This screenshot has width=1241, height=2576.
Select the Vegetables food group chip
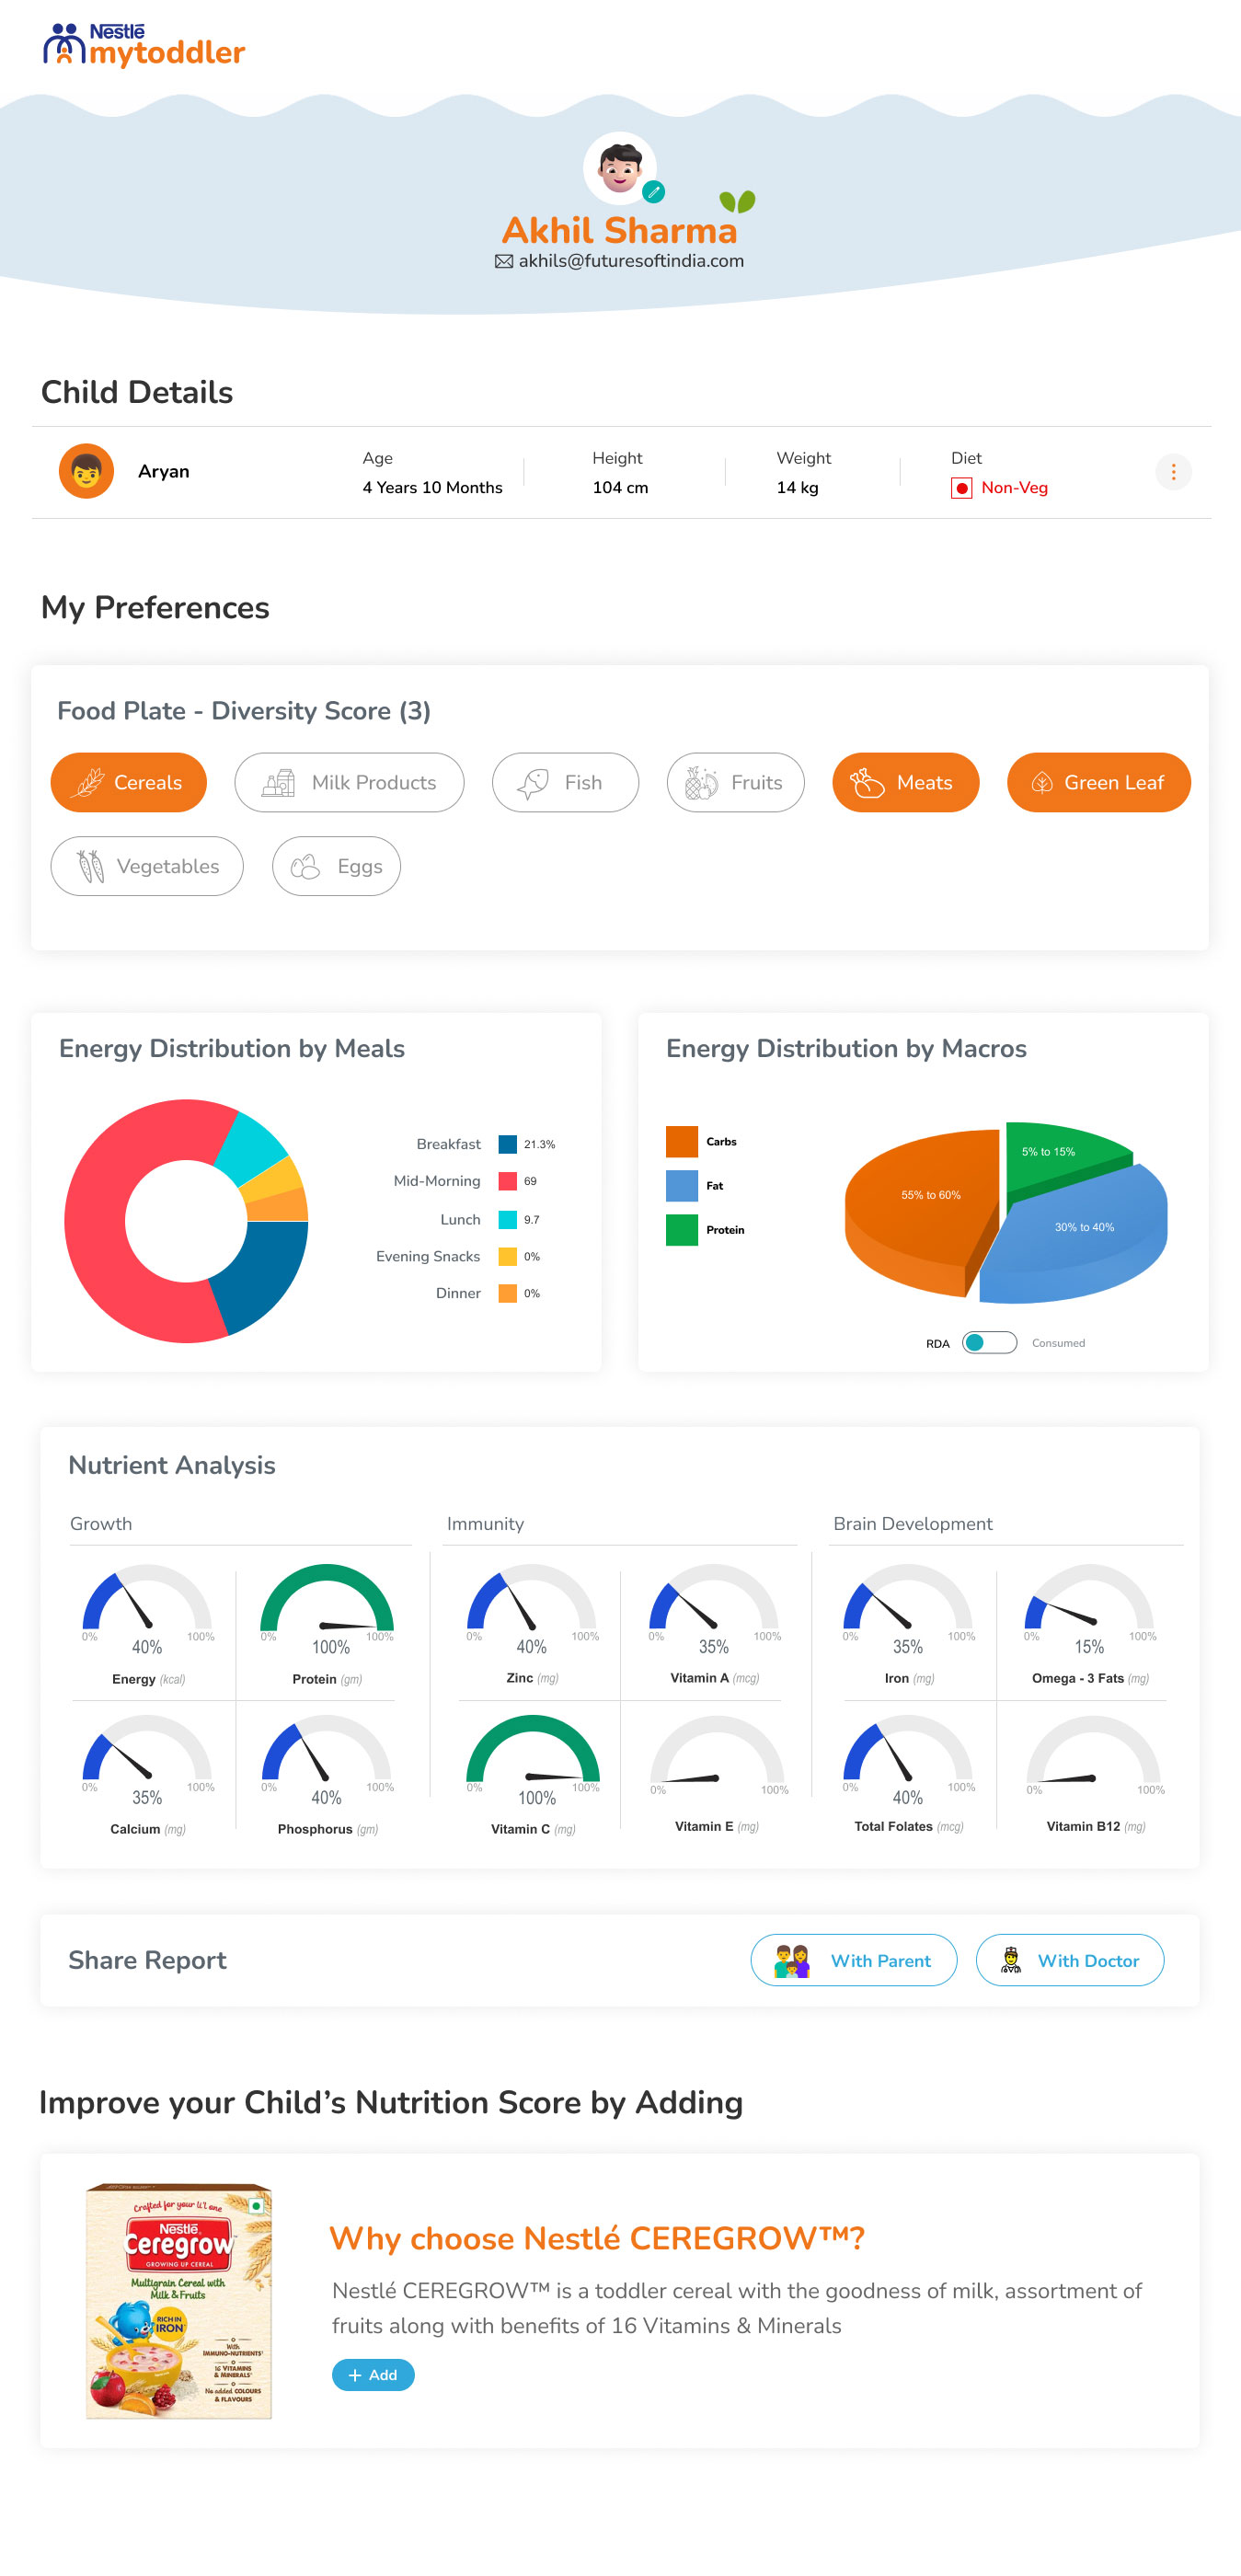coord(147,866)
